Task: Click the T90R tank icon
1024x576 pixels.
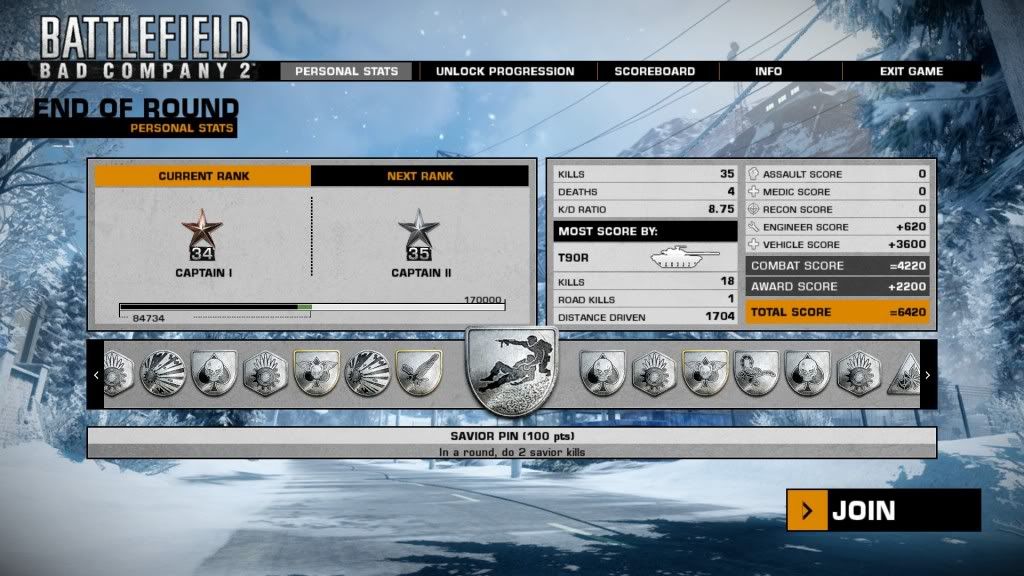Action: pos(677,259)
